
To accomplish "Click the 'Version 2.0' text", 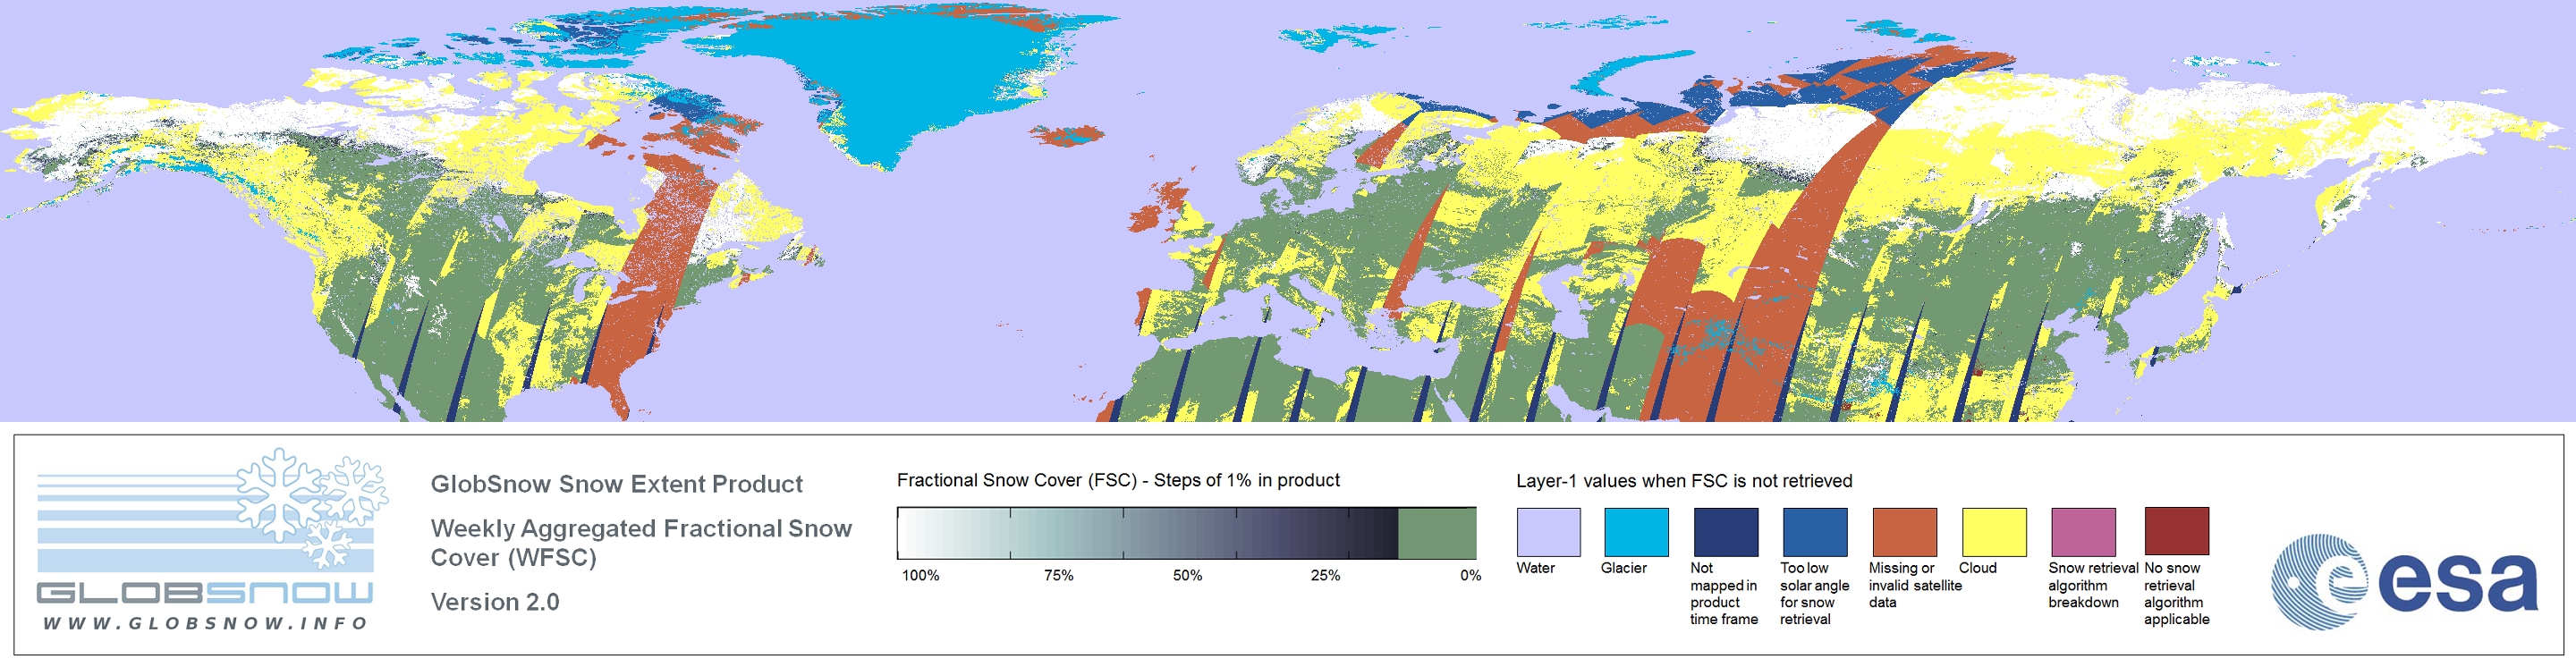I will pos(495,602).
